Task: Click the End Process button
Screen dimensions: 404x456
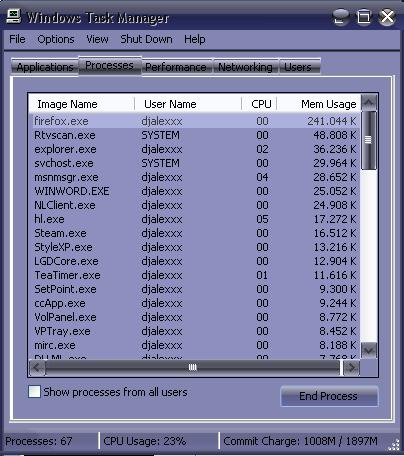Action: (x=329, y=396)
